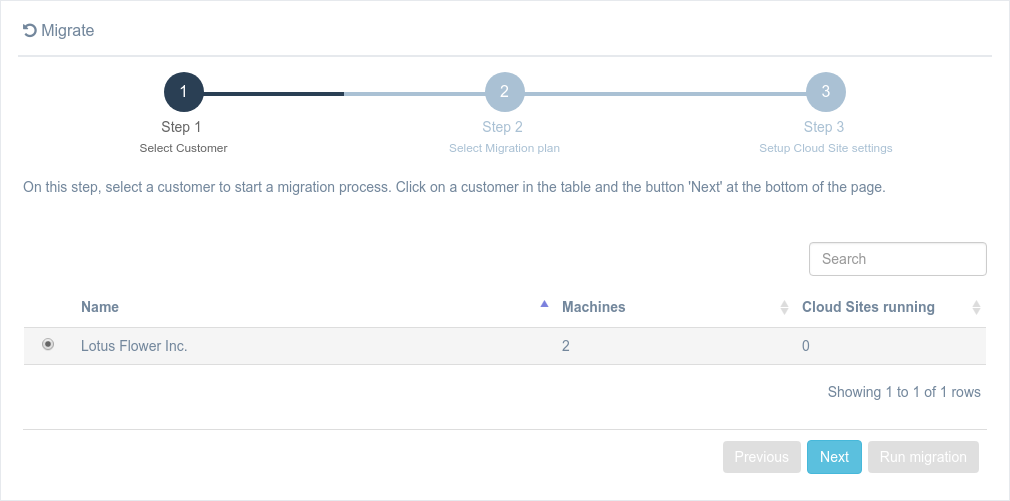This screenshot has width=1010, height=501.
Task: Click the step 1 circle icon
Action: 184,93
